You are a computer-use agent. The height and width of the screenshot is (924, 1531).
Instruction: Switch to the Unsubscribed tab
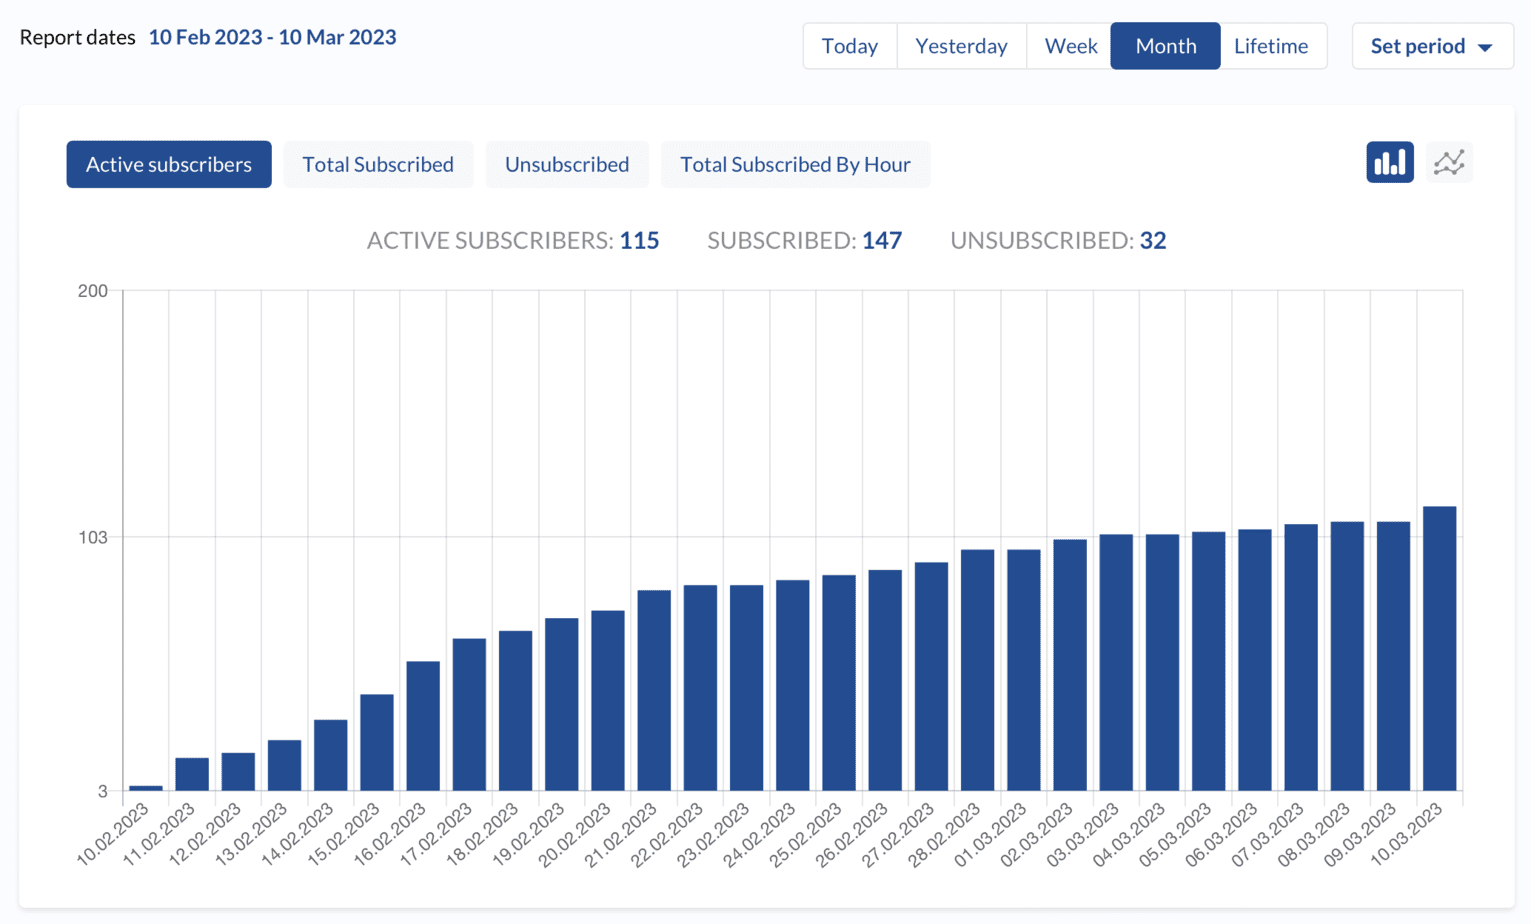(x=566, y=164)
